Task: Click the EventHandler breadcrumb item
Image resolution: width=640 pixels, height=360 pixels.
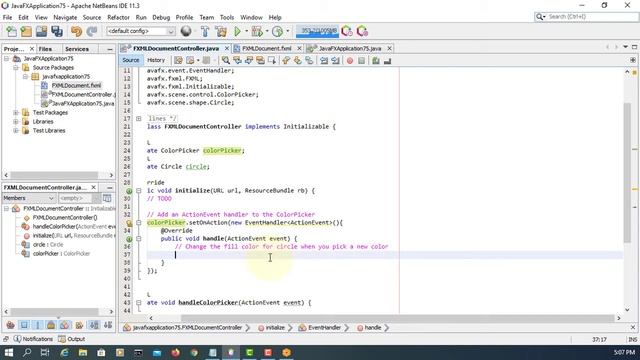Action: (320, 327)
